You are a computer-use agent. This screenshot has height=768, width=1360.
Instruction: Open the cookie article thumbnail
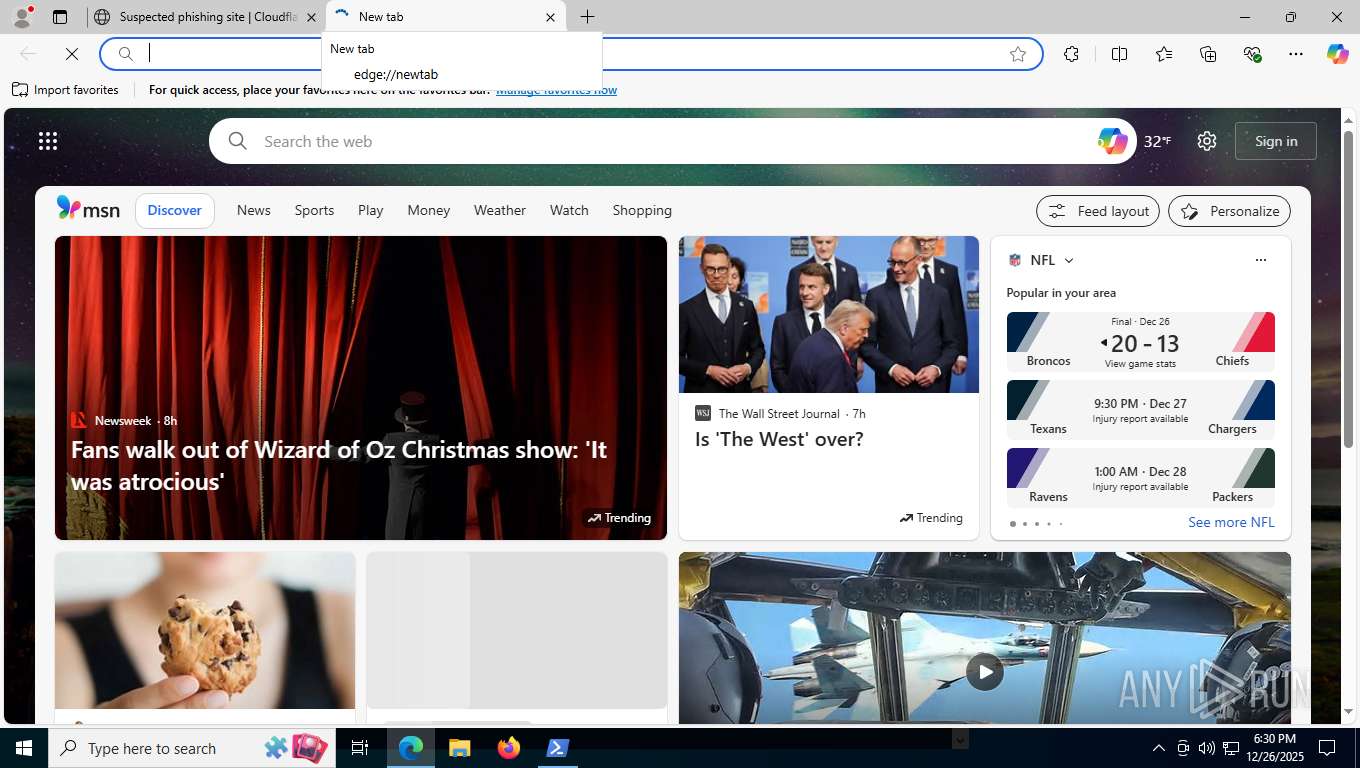point(205,630)
